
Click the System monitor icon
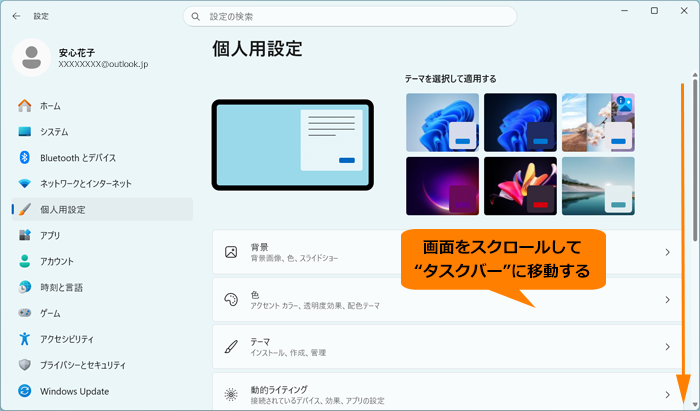(x=25, y=132)
